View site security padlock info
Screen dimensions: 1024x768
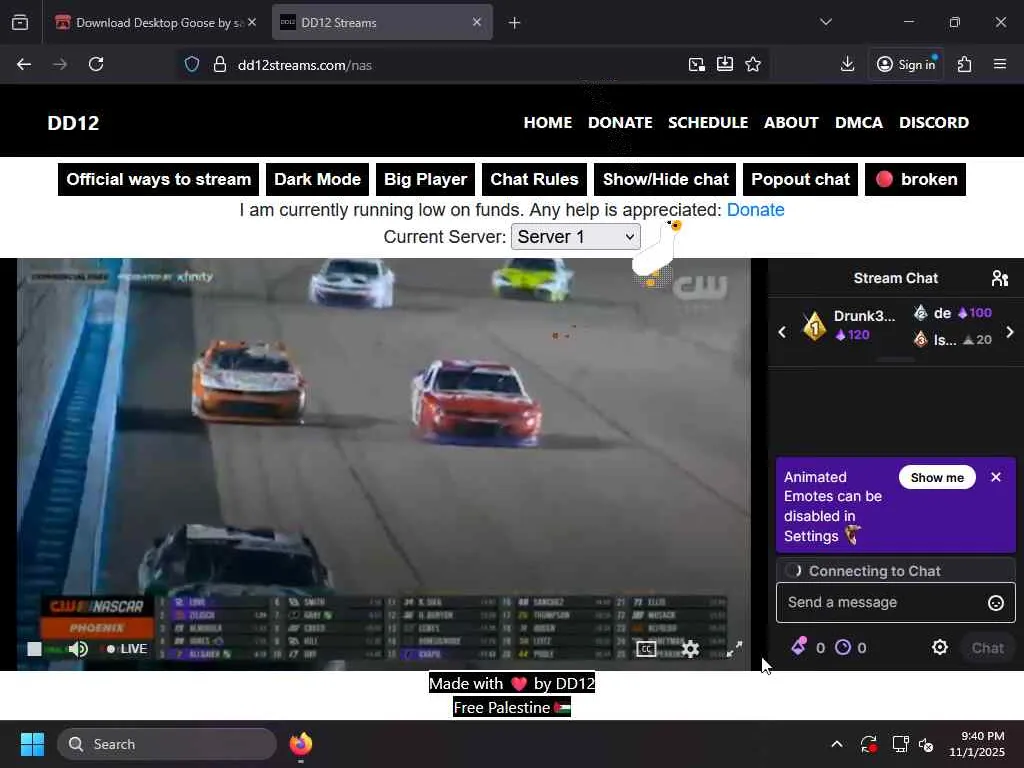220,64
